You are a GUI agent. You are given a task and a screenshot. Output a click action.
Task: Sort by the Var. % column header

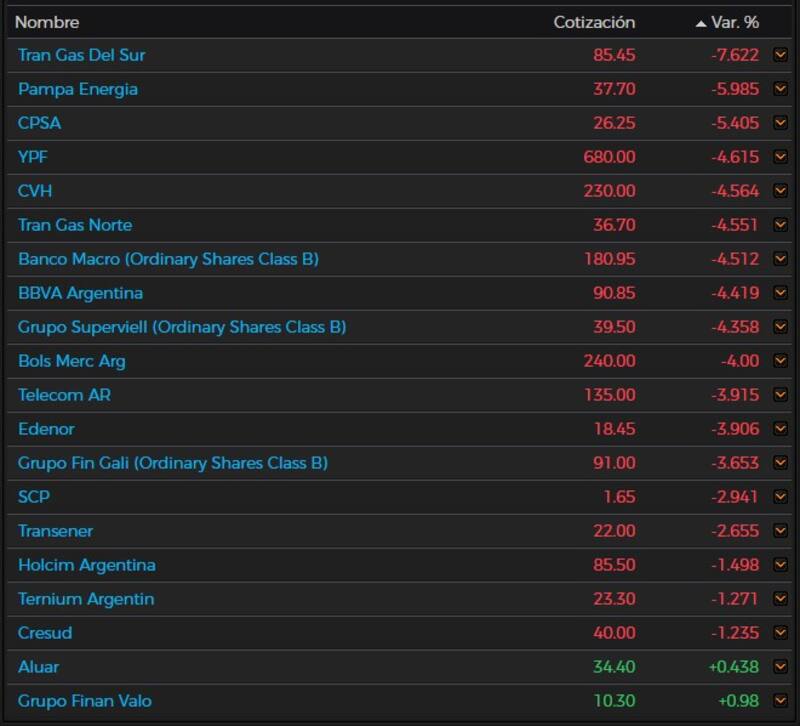pyautogui.click(x=734, y=22)
